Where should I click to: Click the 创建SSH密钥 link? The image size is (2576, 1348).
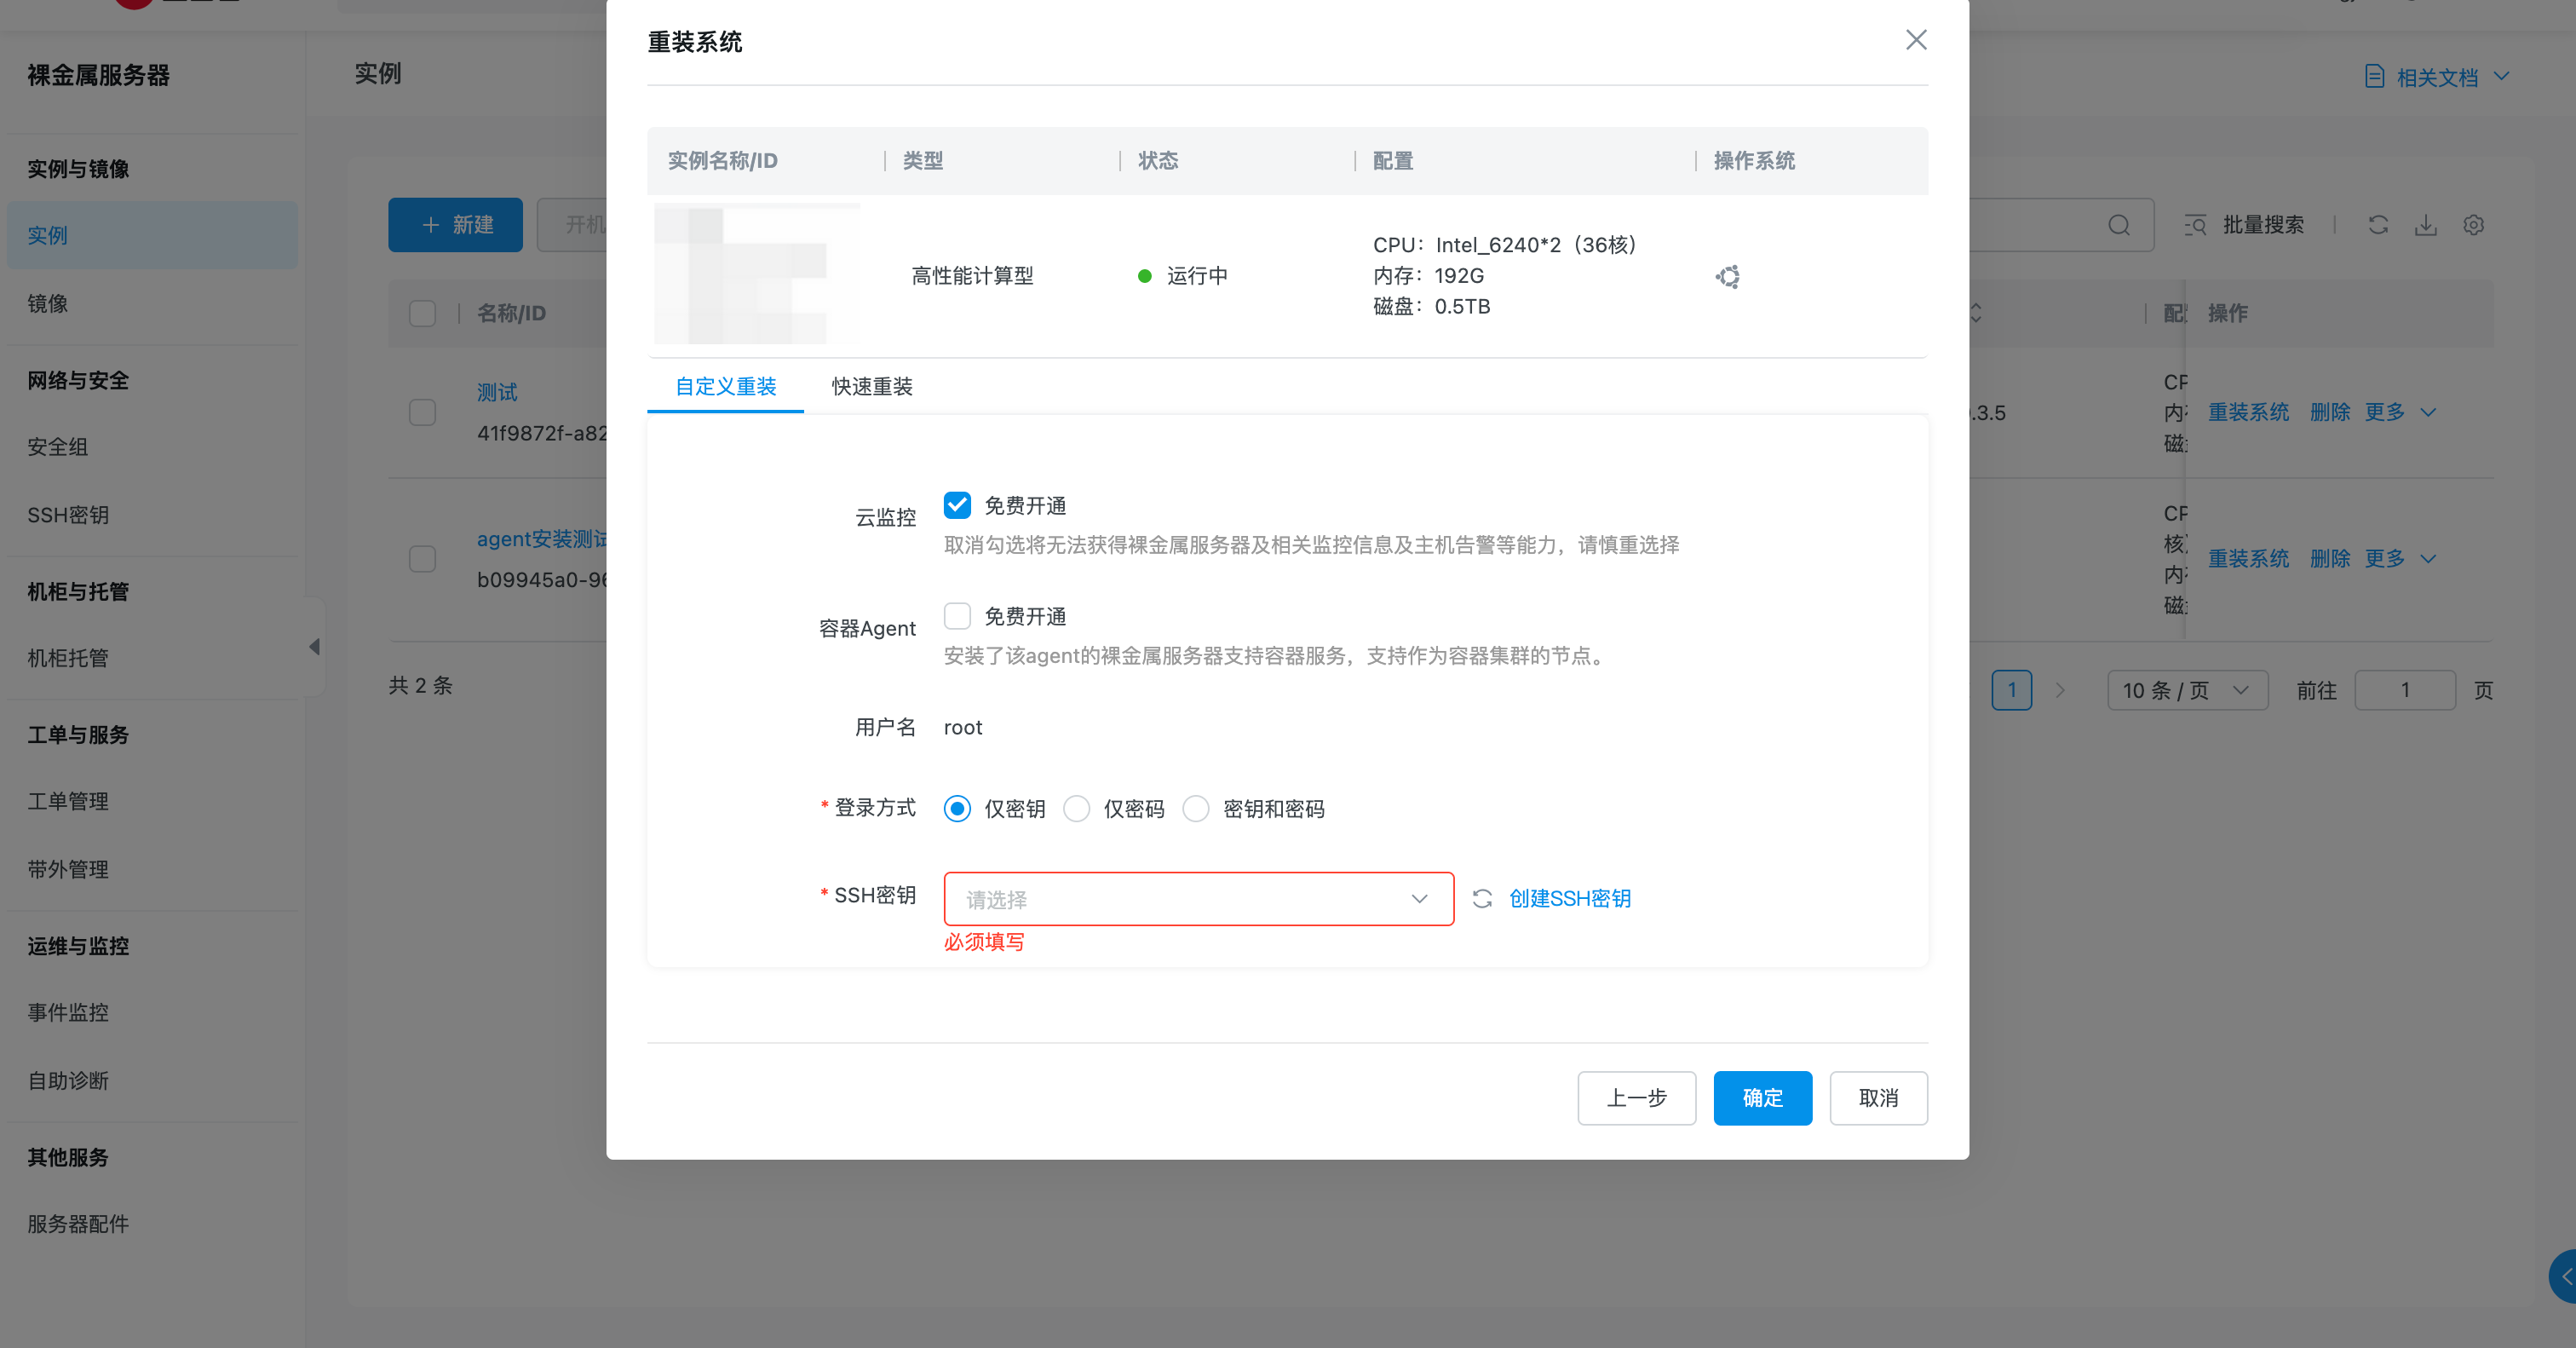pos(1569,898)
